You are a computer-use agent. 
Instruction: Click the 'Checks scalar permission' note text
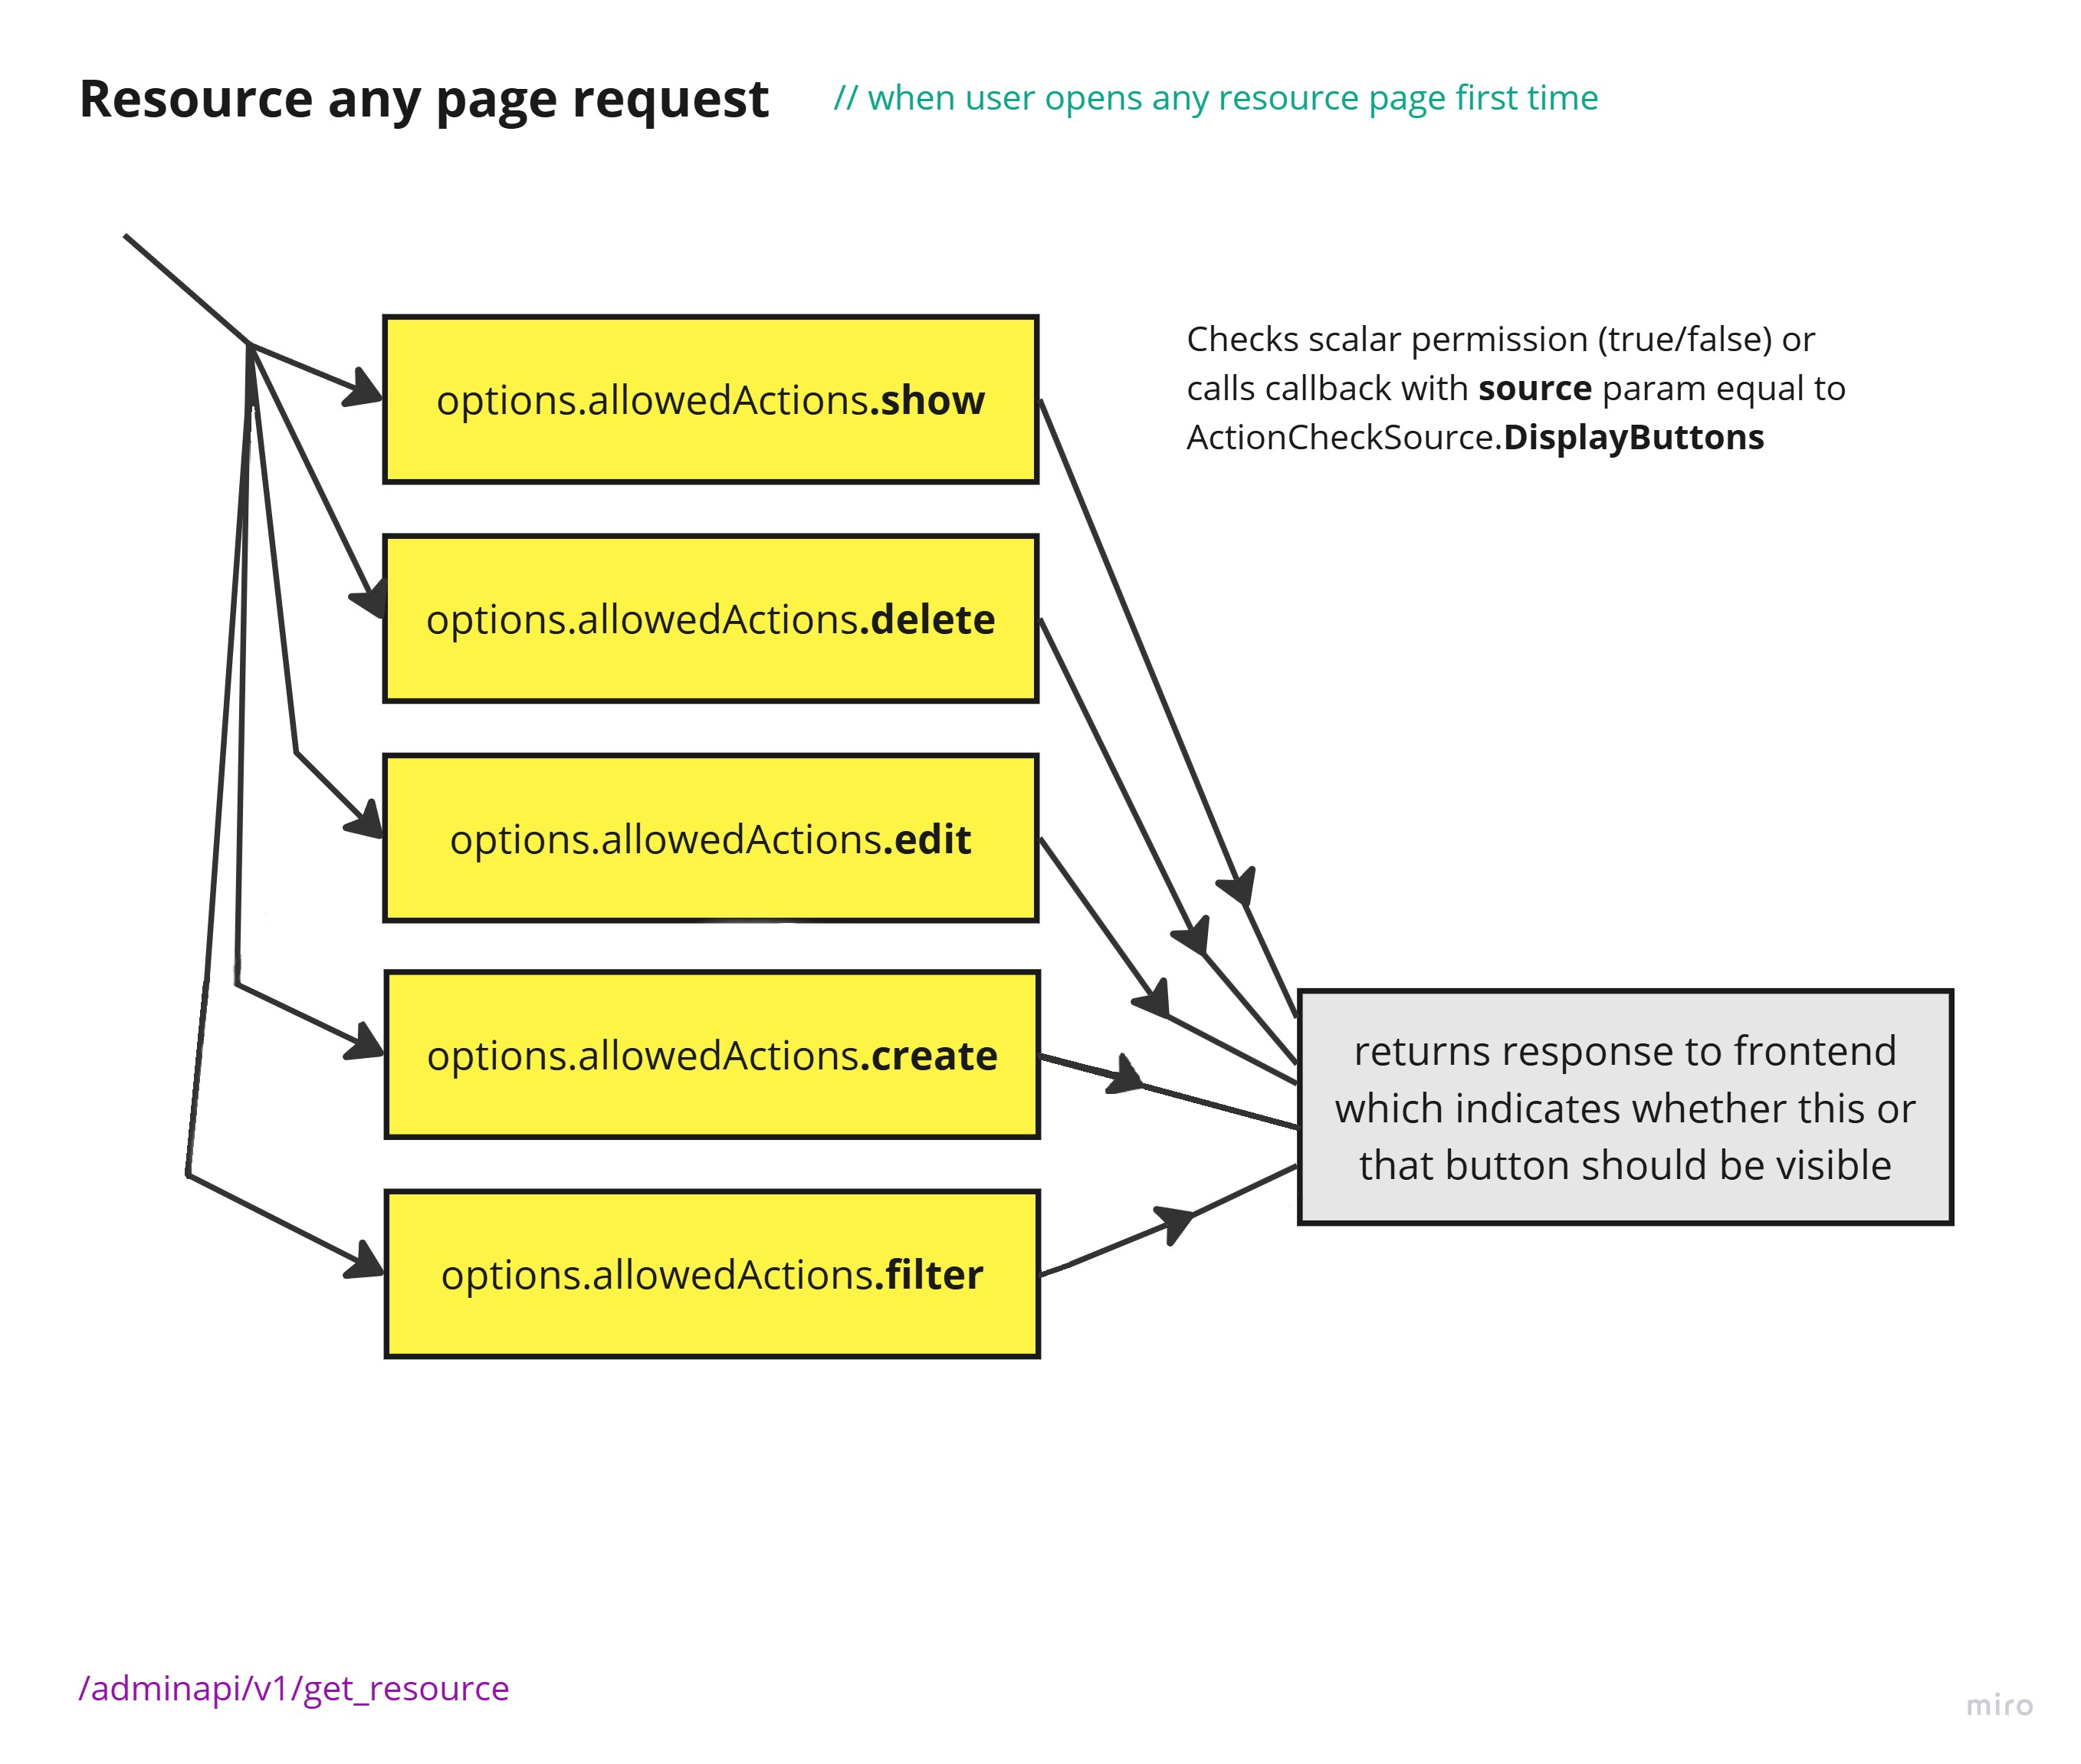coord(1515,388)
